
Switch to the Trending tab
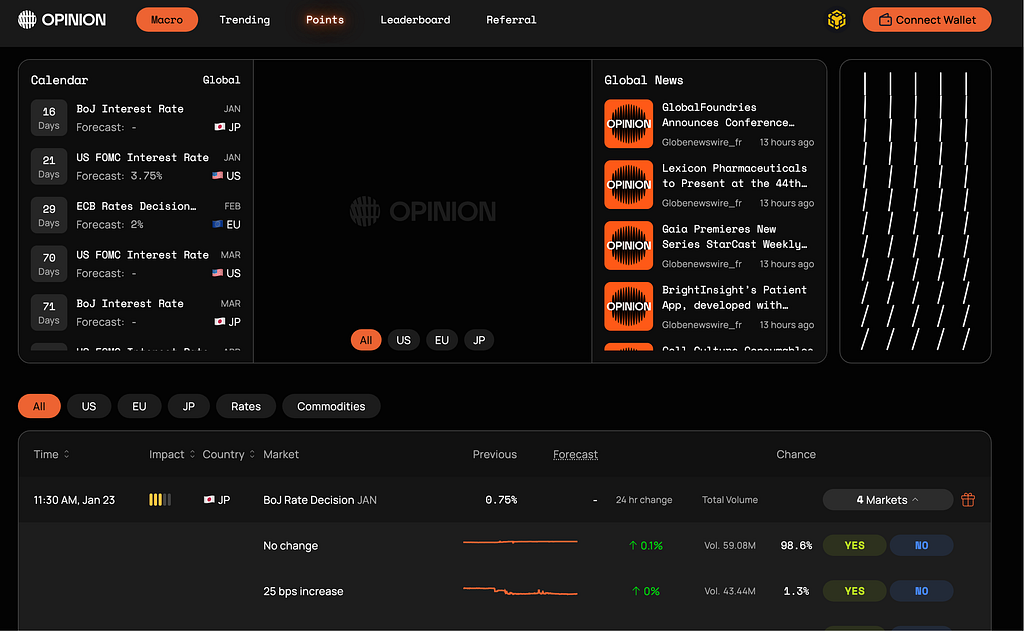244,20
